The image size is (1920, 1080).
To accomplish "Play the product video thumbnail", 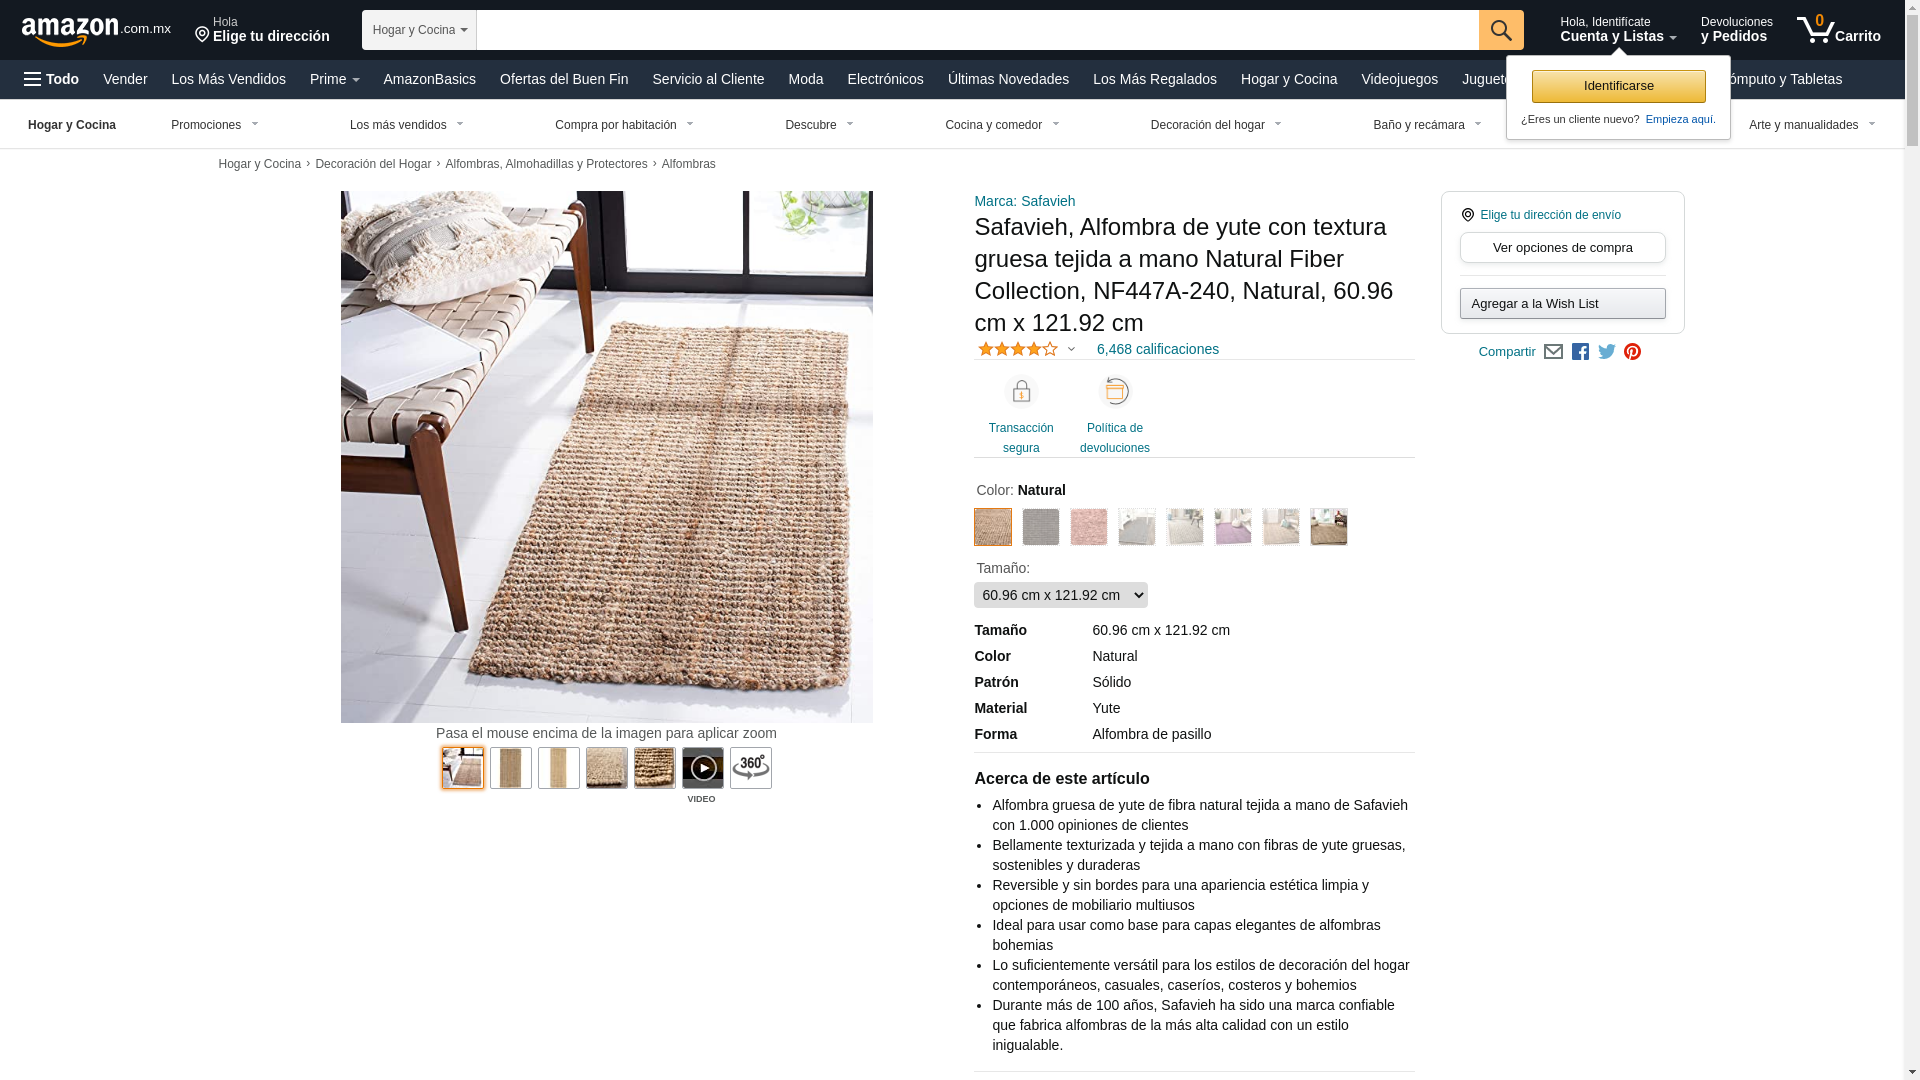I will [703, 768].
